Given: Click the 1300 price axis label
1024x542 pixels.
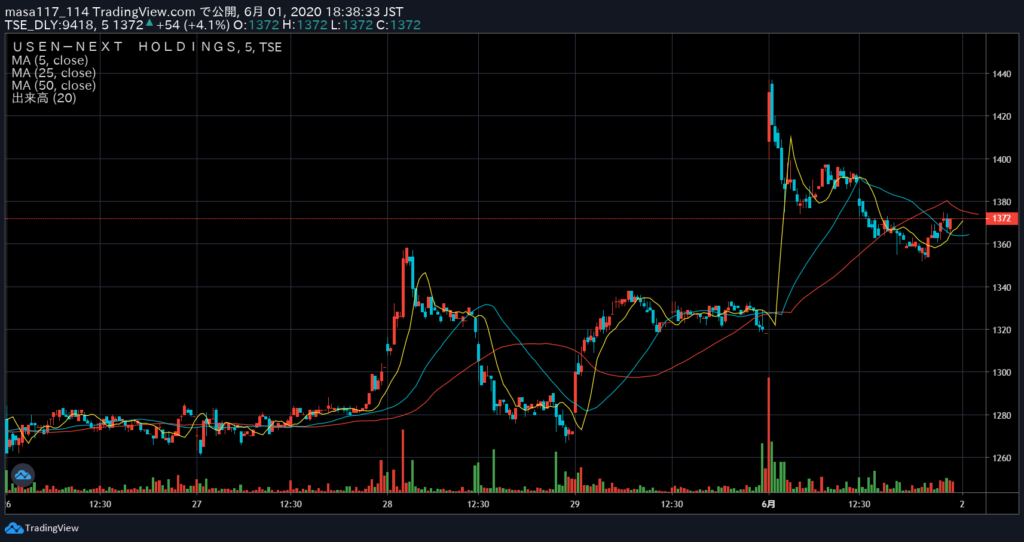Looking at the screenshot, I should click(1002, 372).
